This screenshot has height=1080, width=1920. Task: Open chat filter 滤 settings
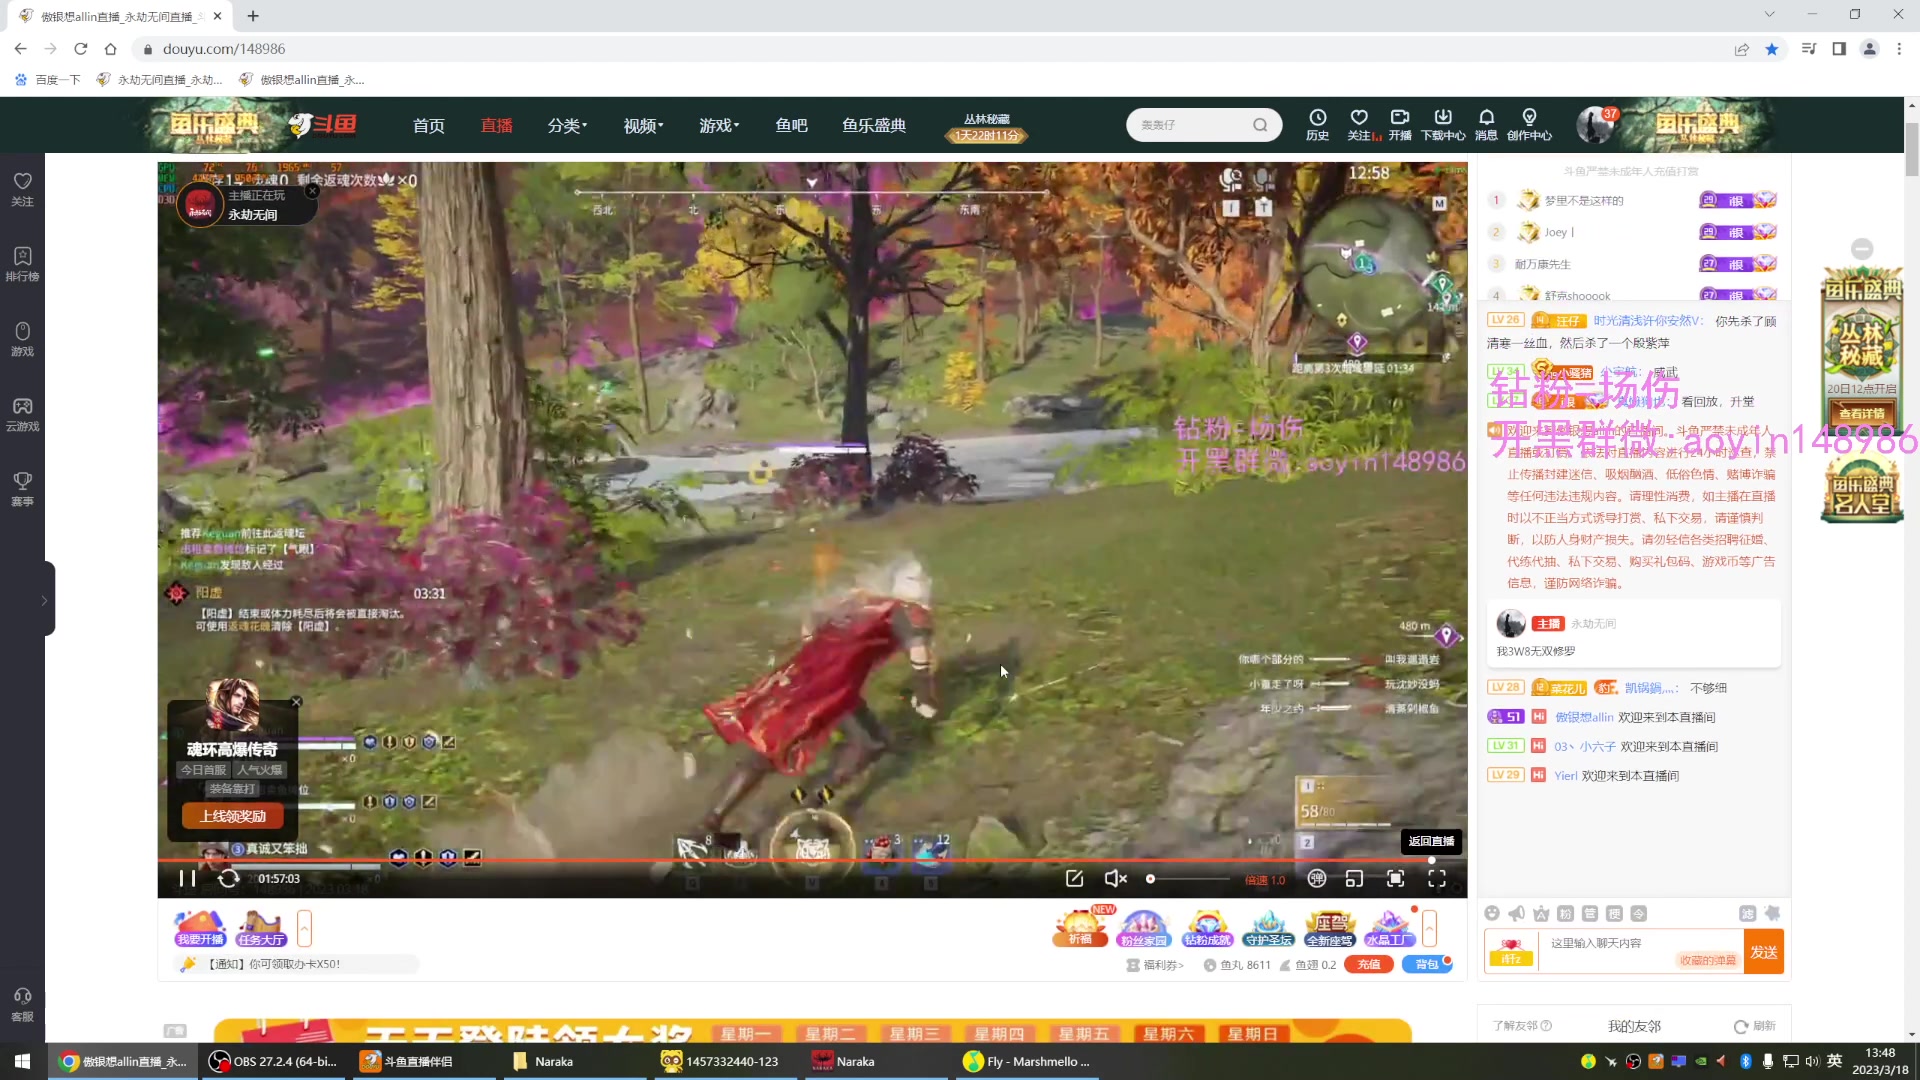(1747, 913)
